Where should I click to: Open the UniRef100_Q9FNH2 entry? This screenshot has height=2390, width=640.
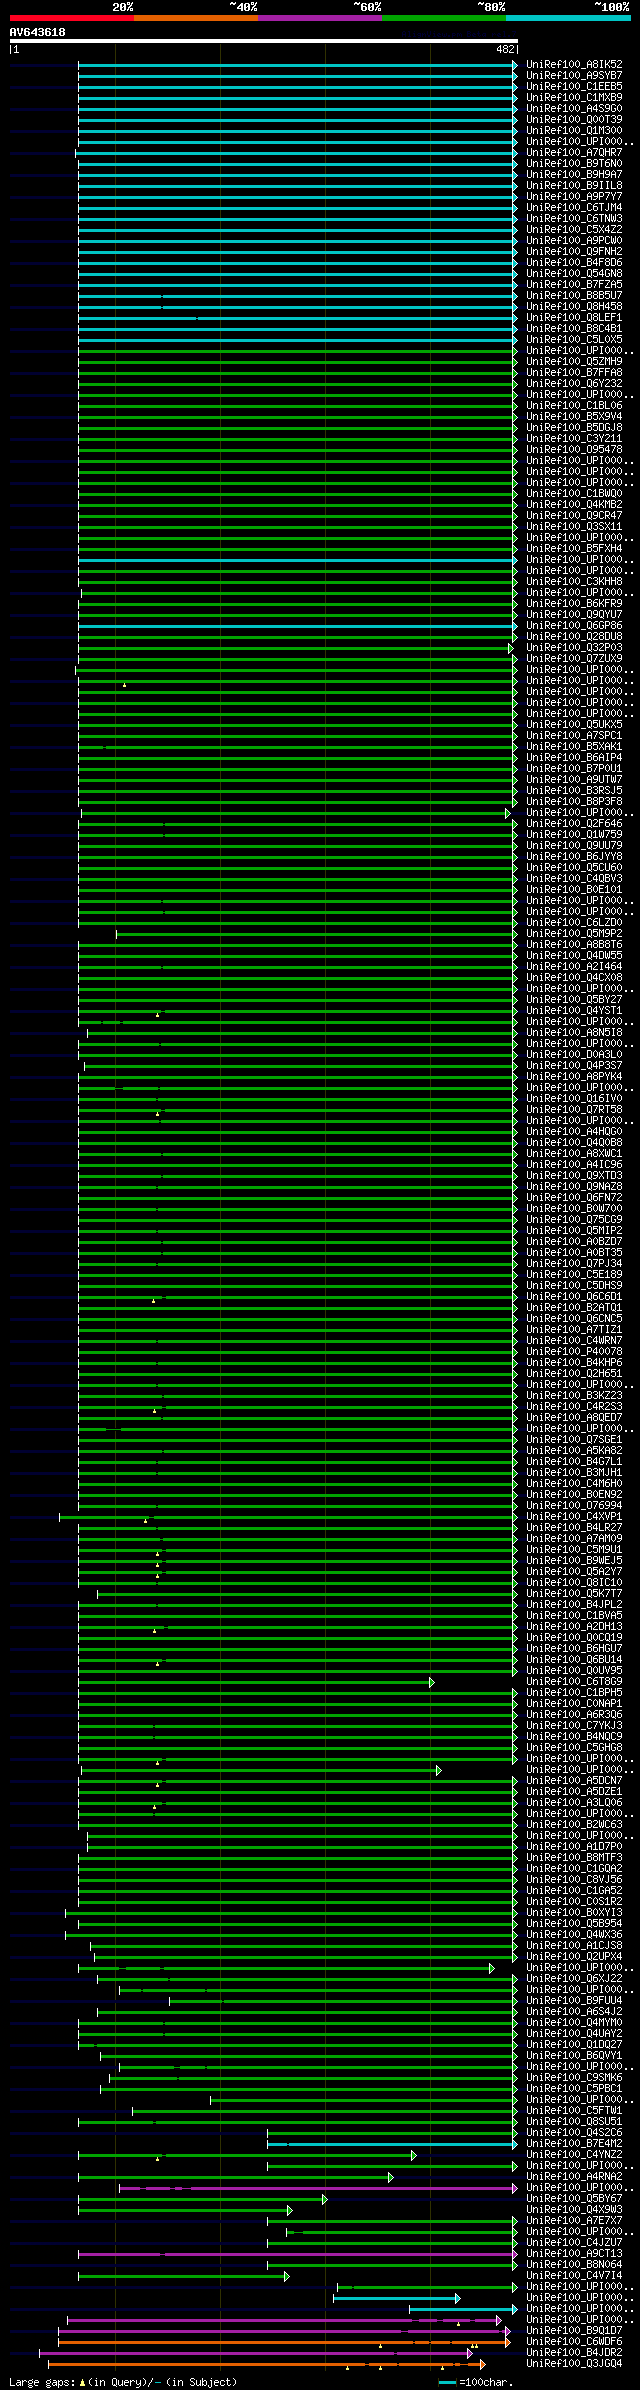[574, 252]
